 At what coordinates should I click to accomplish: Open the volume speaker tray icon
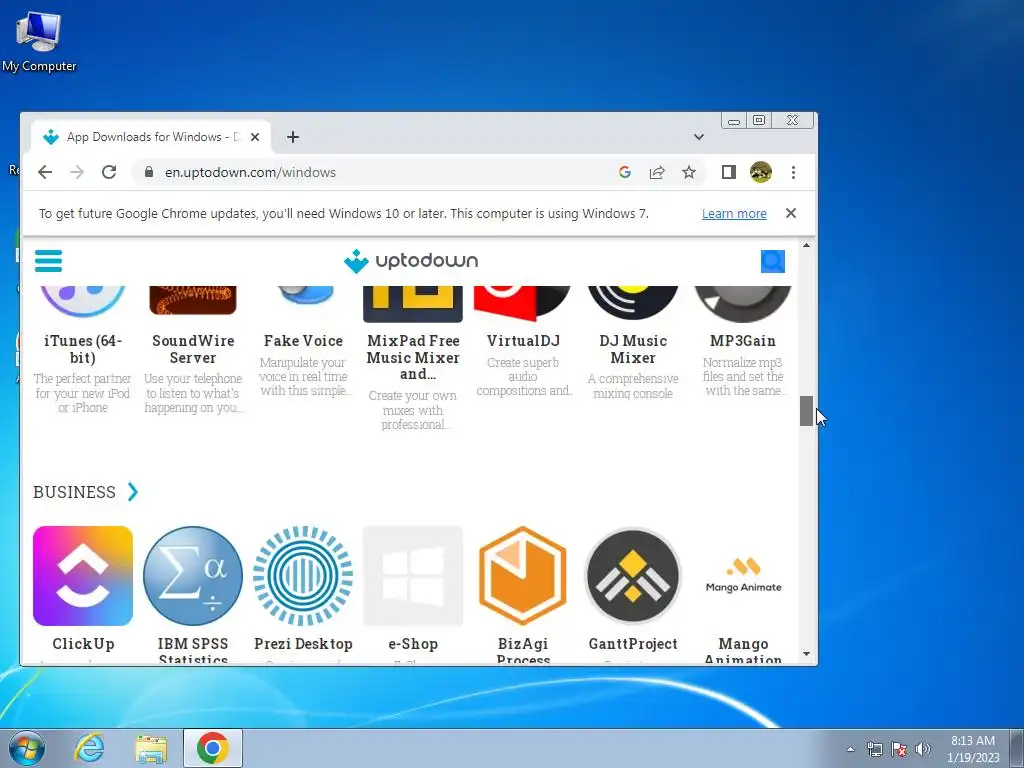click(923, 749)
